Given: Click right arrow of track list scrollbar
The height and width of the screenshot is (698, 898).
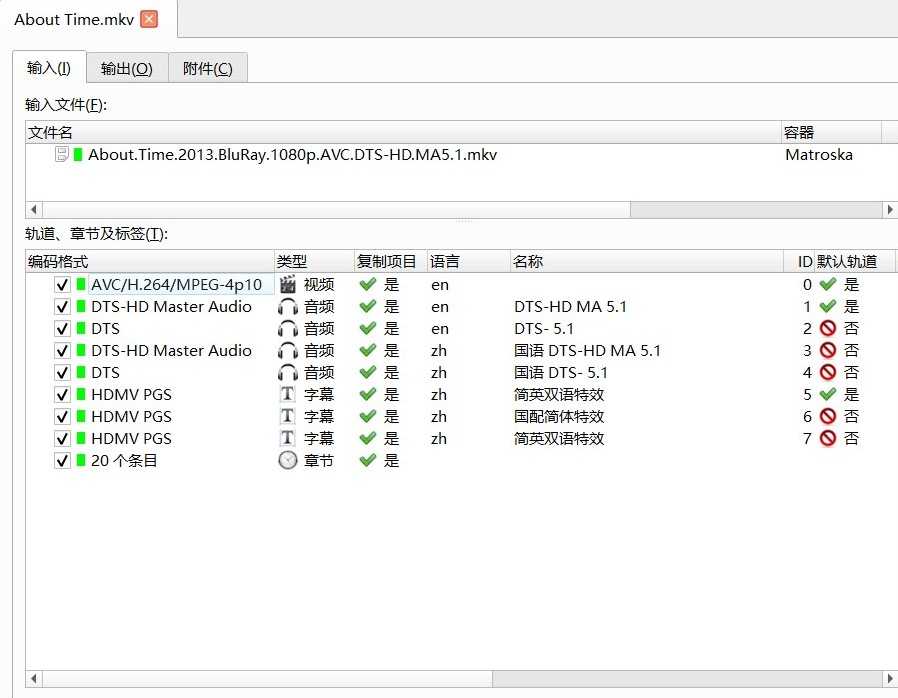Looking at the screenshot, I should pos(890,679).
